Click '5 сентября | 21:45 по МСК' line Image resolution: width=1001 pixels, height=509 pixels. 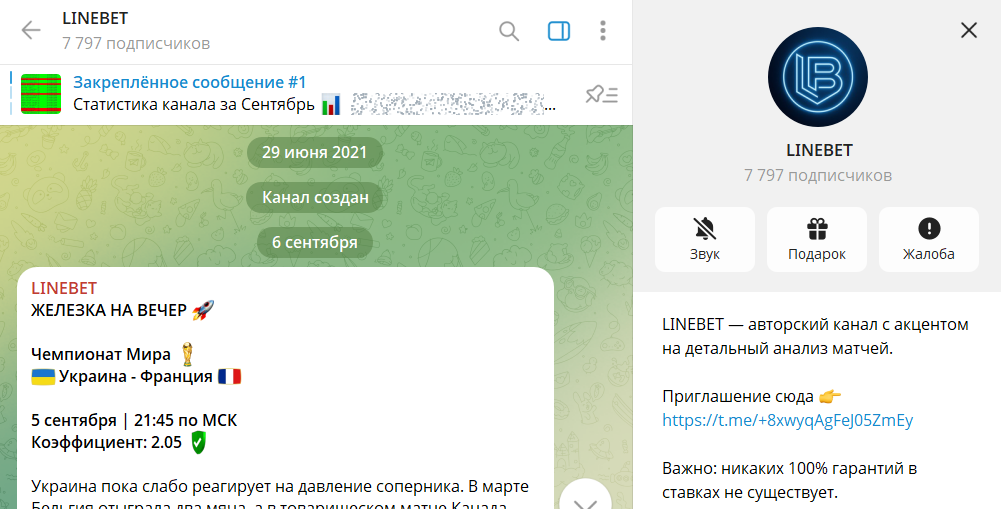[134, 421]
